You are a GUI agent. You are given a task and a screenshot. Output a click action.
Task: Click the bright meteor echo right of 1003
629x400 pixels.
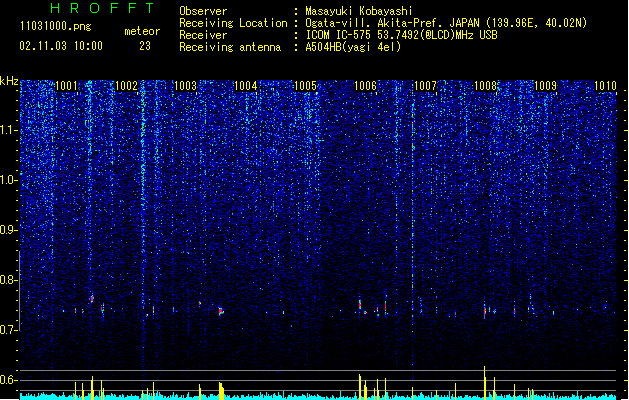tap(221, 311)
